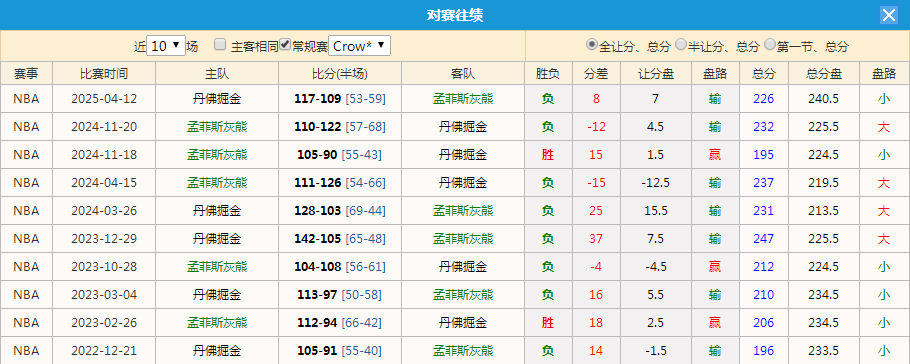
Task: Click the 主队 column header
Action: tap(217, 74)
